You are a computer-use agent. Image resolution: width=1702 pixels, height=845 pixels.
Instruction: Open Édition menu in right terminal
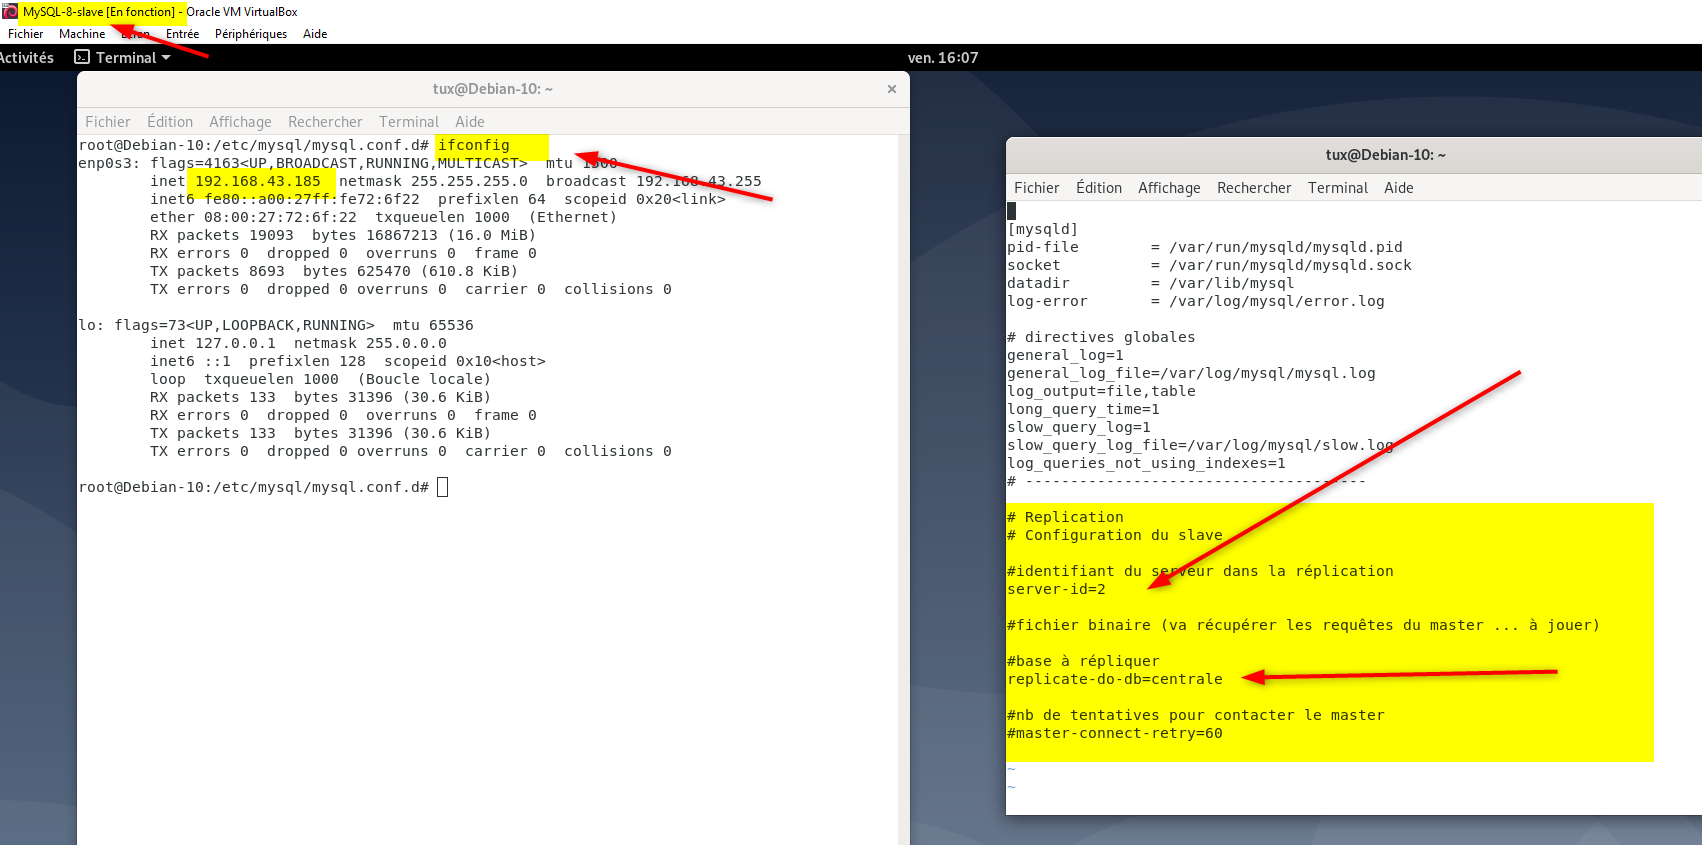(x=1099, y=188)
